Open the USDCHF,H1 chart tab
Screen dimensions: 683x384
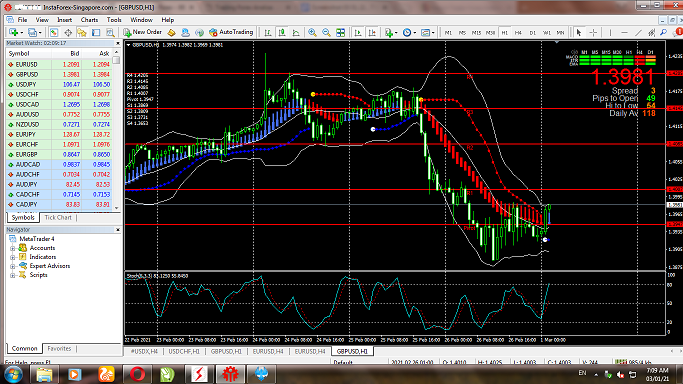(x=184, y=351)
